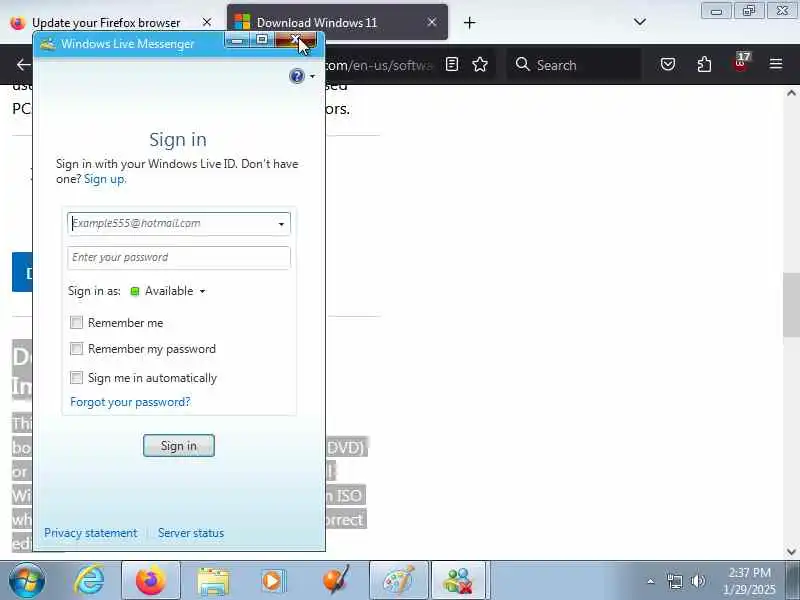800x600 pixels.
Task: Bookmark this page with the star icon
Action: [x=480, y=64]
